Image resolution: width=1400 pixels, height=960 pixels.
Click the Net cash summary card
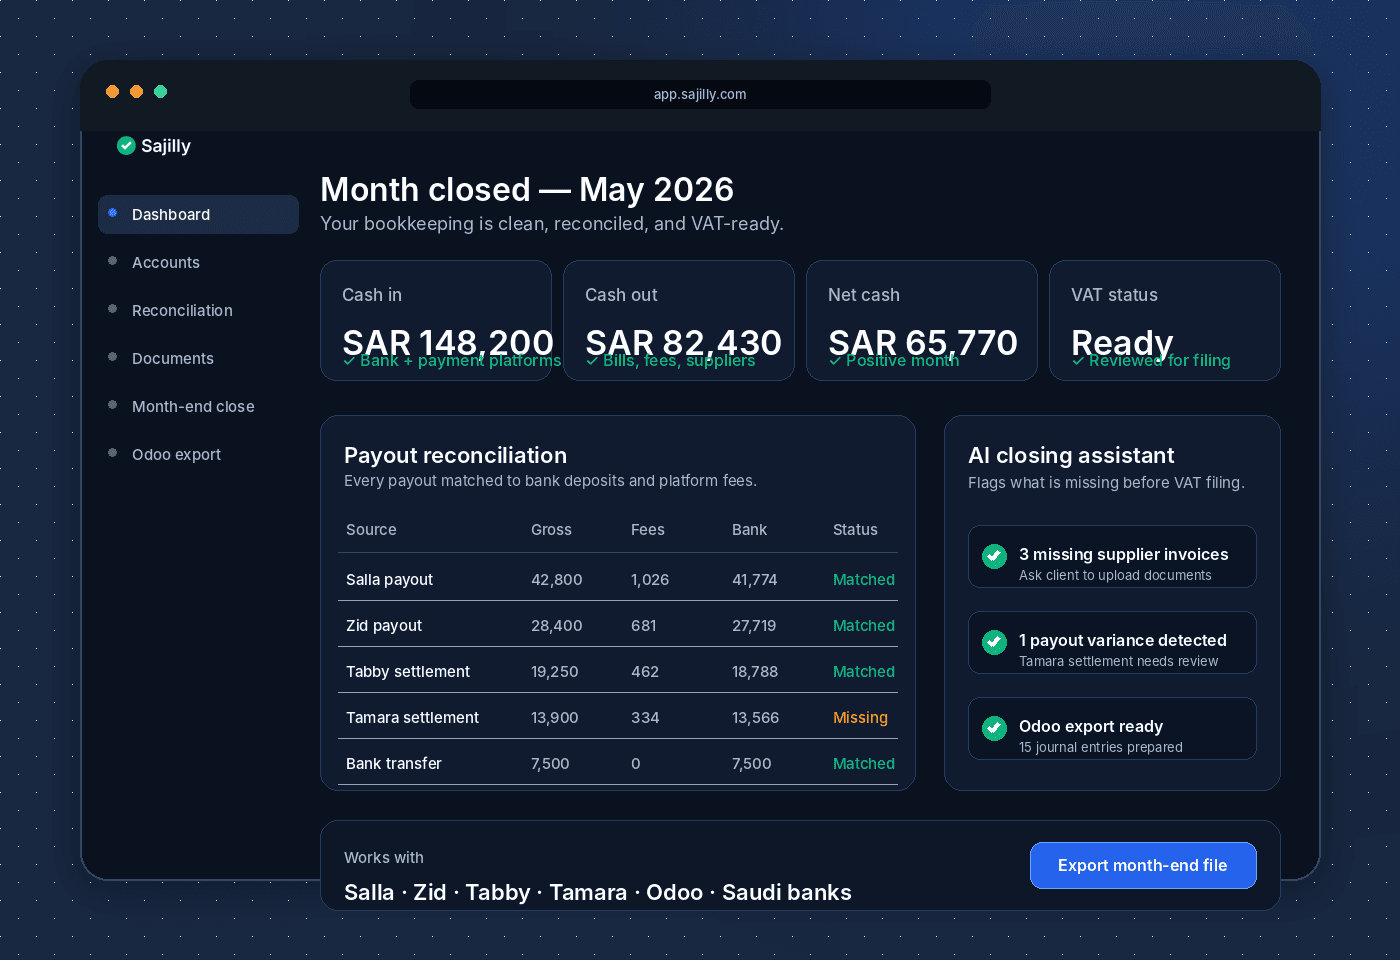click(x=922, y=321)
